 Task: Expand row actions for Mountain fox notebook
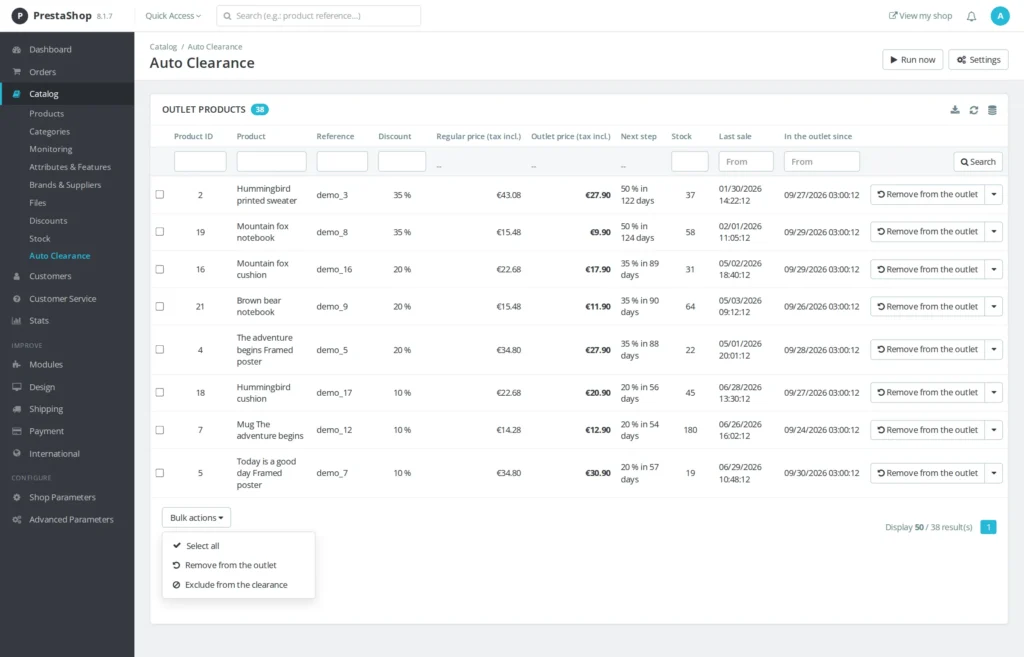[x=993, y=232]
